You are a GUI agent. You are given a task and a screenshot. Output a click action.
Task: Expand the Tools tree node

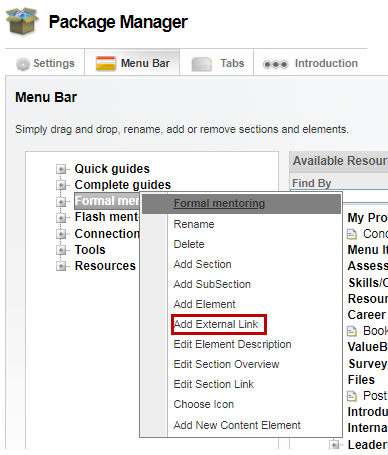coord(61,250)
